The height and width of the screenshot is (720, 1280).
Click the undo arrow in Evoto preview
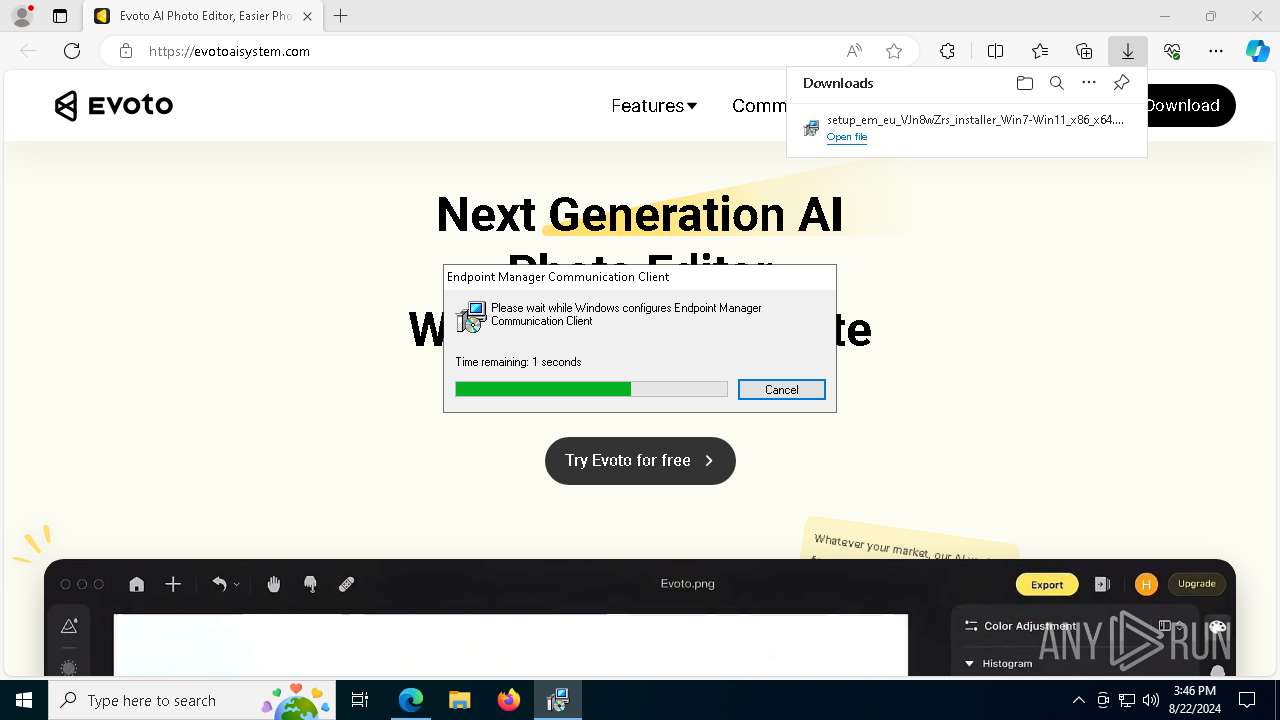219,584
